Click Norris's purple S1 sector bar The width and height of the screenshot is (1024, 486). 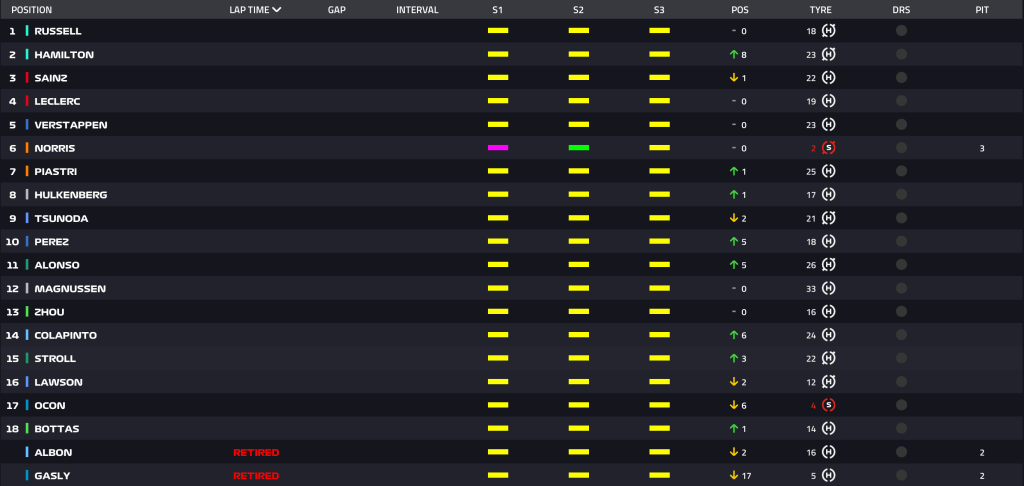point(498,148)
